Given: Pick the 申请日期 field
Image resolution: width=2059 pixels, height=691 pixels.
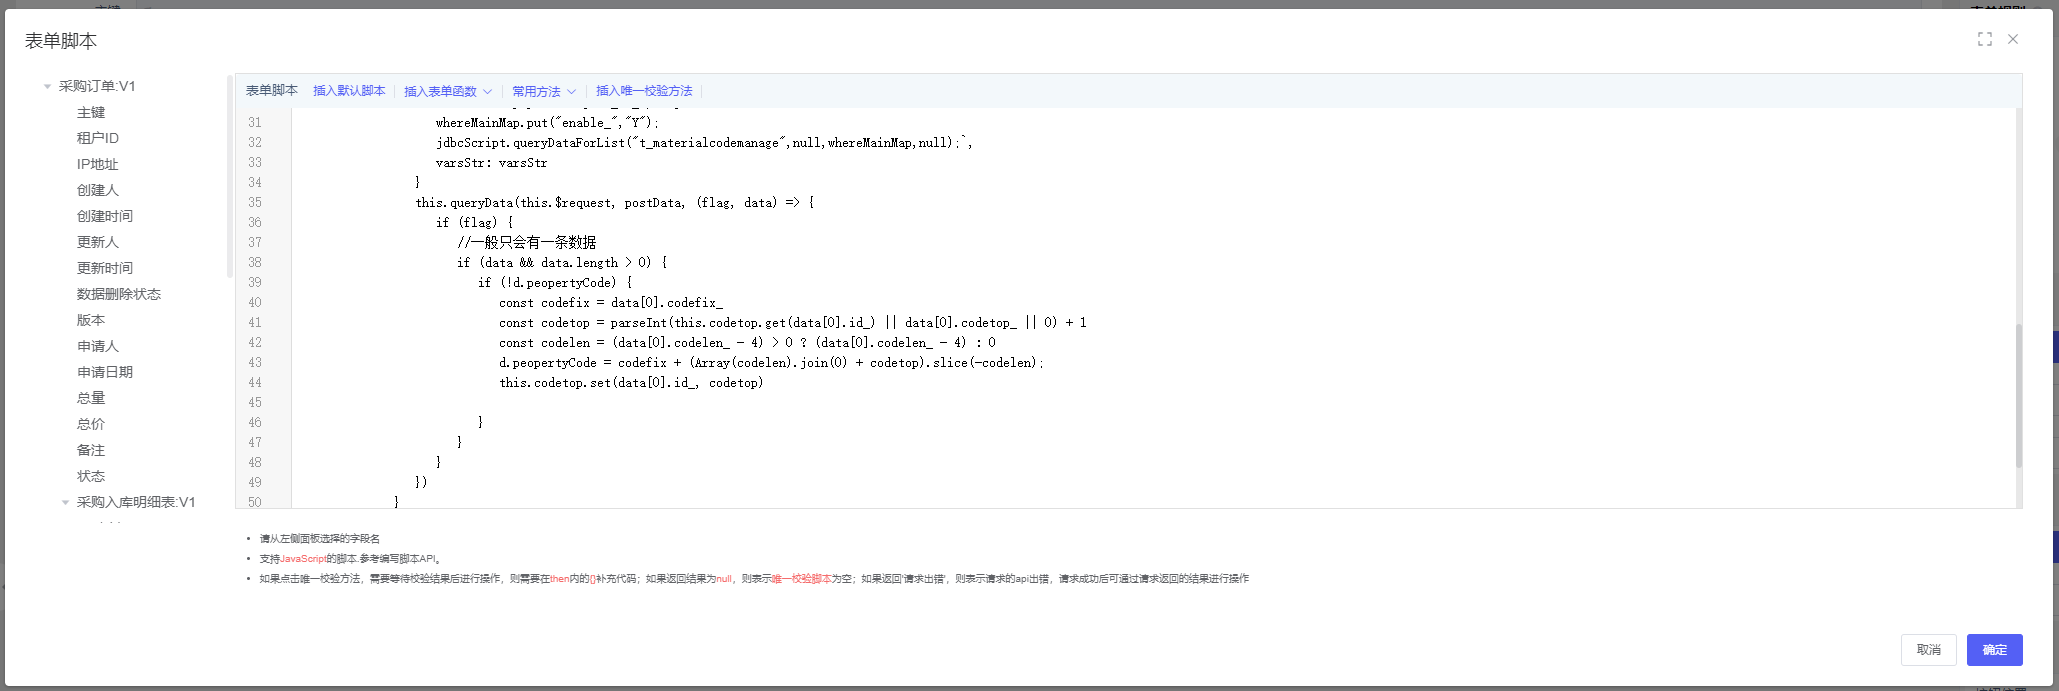Looking at the screenshot, I should [x=105, y=373].
